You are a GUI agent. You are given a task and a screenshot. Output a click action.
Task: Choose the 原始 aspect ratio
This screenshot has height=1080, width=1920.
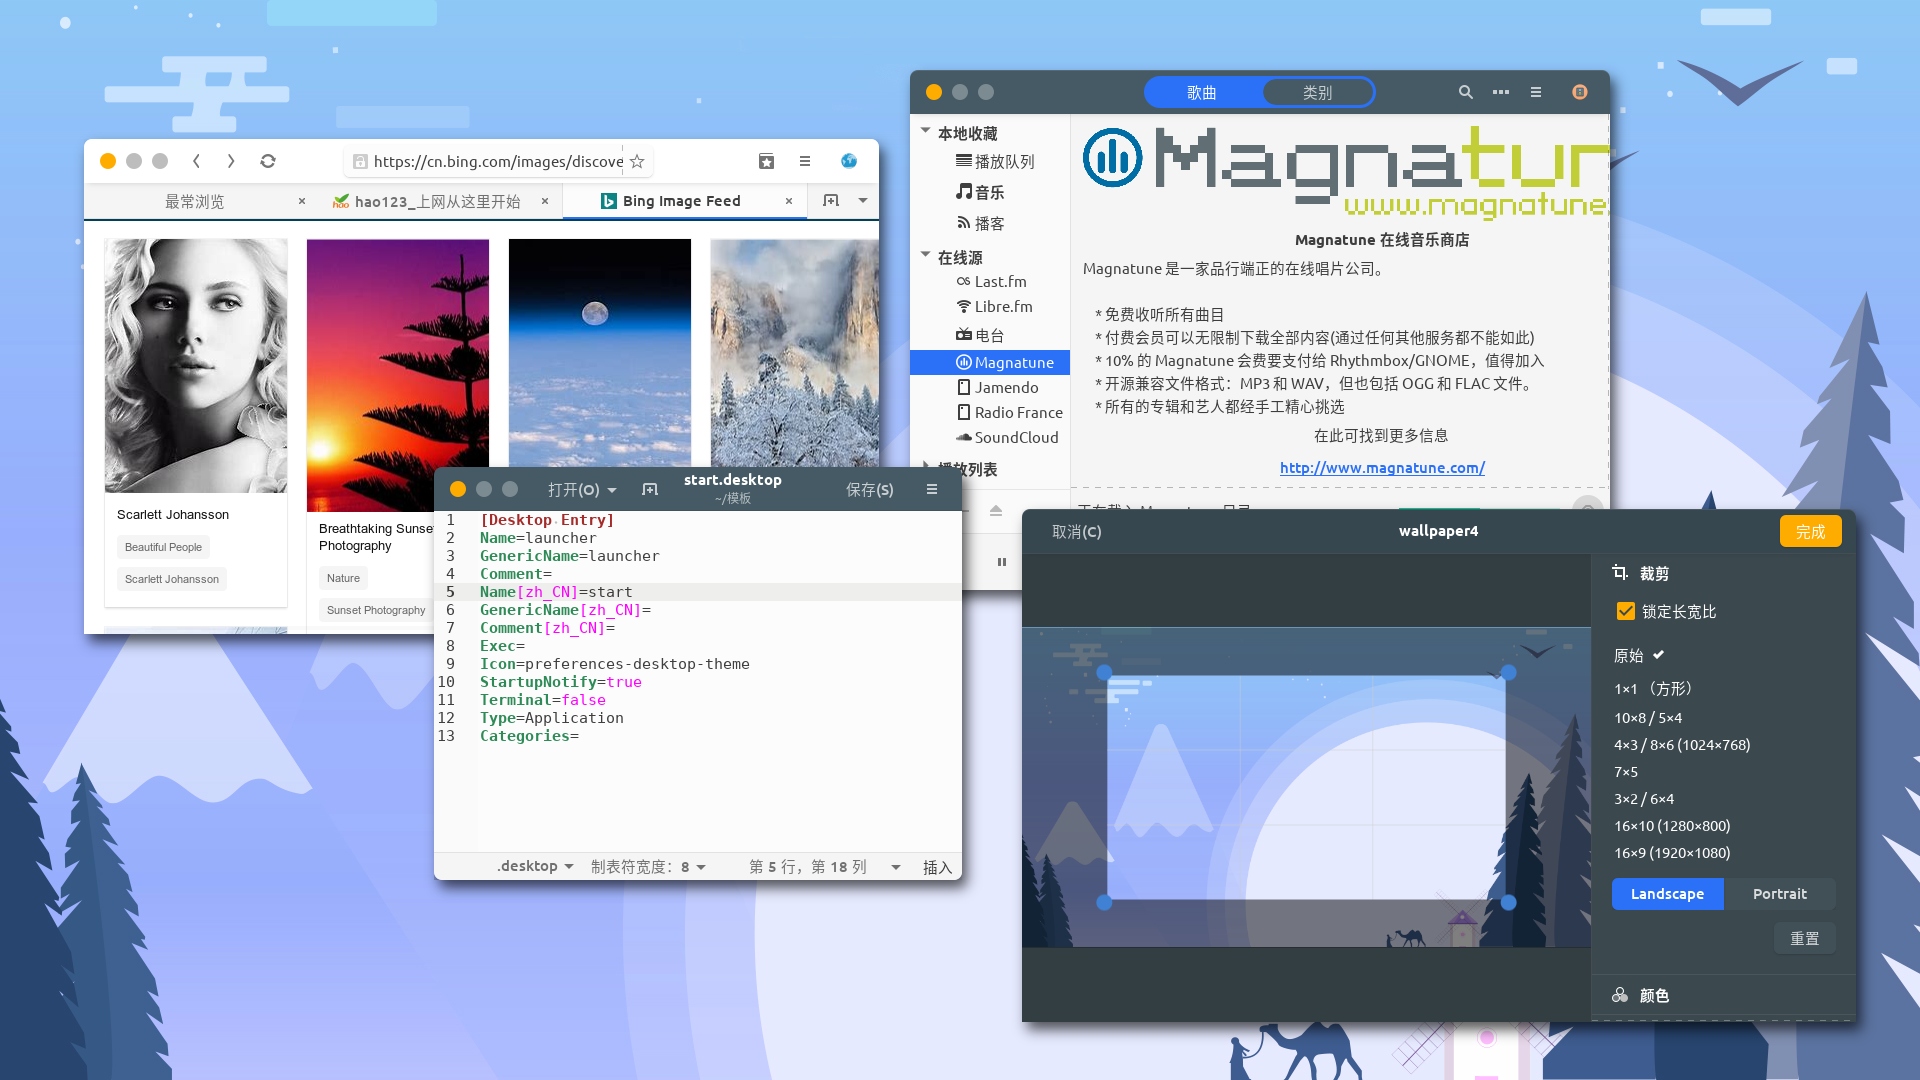(x=1638, y=656)
